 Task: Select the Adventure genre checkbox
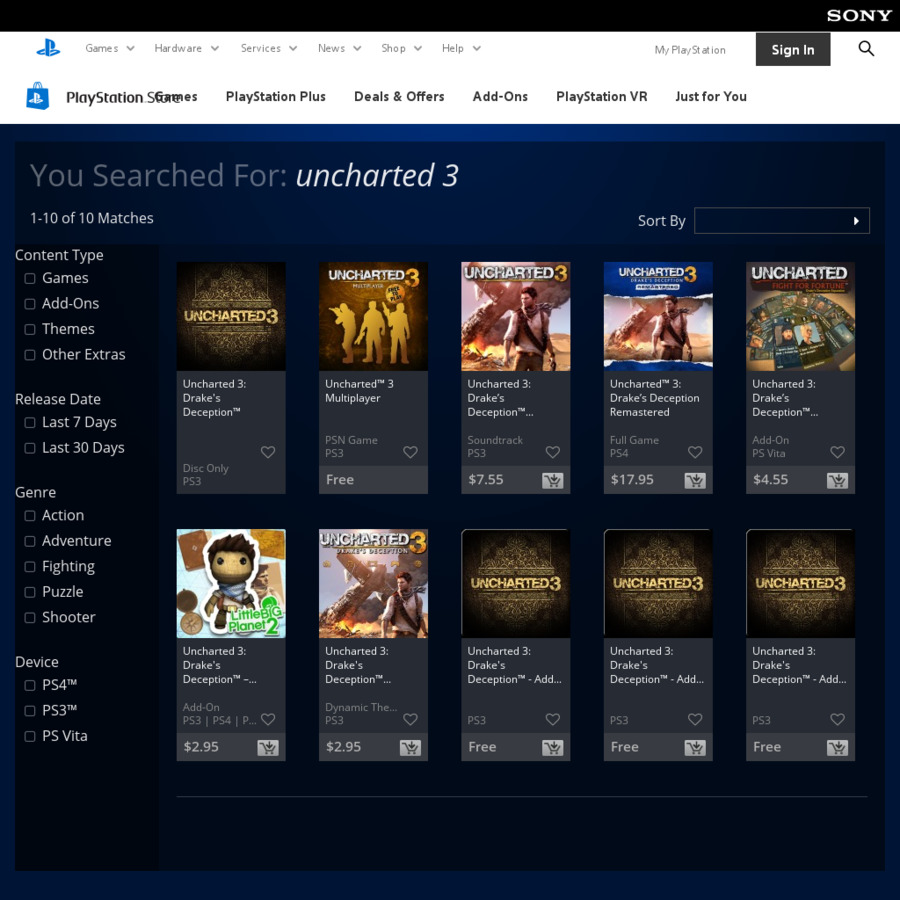(30, 541)
